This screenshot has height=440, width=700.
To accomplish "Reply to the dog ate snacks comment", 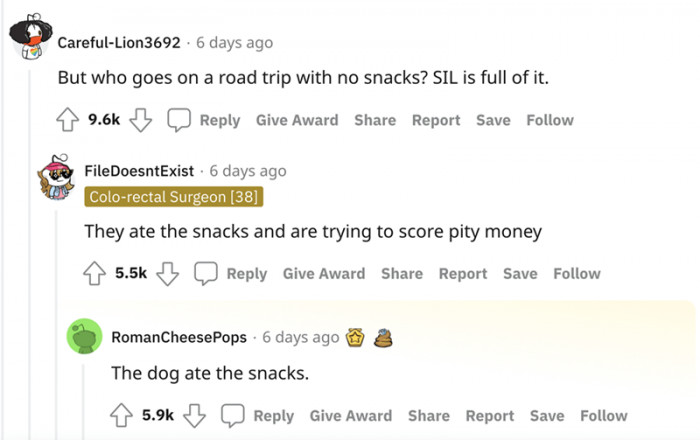I will click(259, 416).
